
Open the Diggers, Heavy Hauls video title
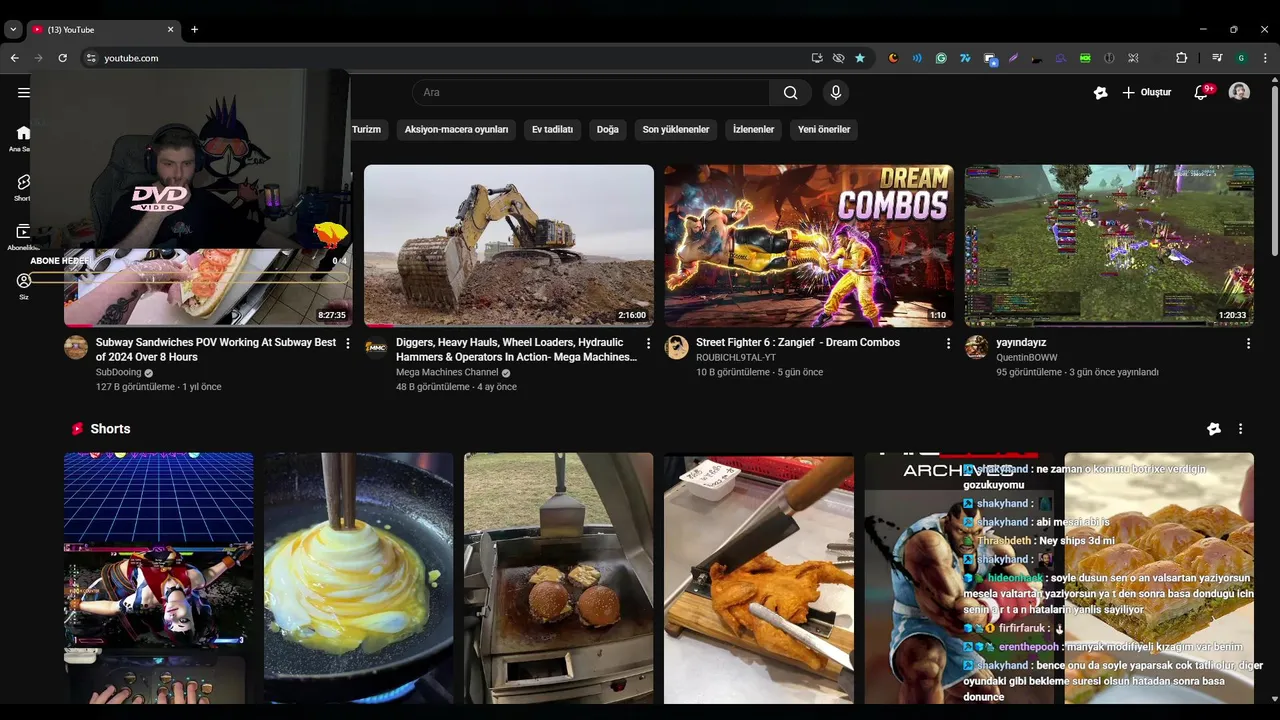click(516, 349)
